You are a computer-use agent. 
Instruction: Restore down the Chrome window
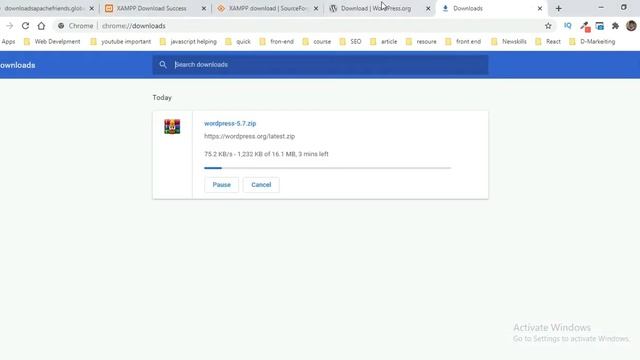point(624,7)
